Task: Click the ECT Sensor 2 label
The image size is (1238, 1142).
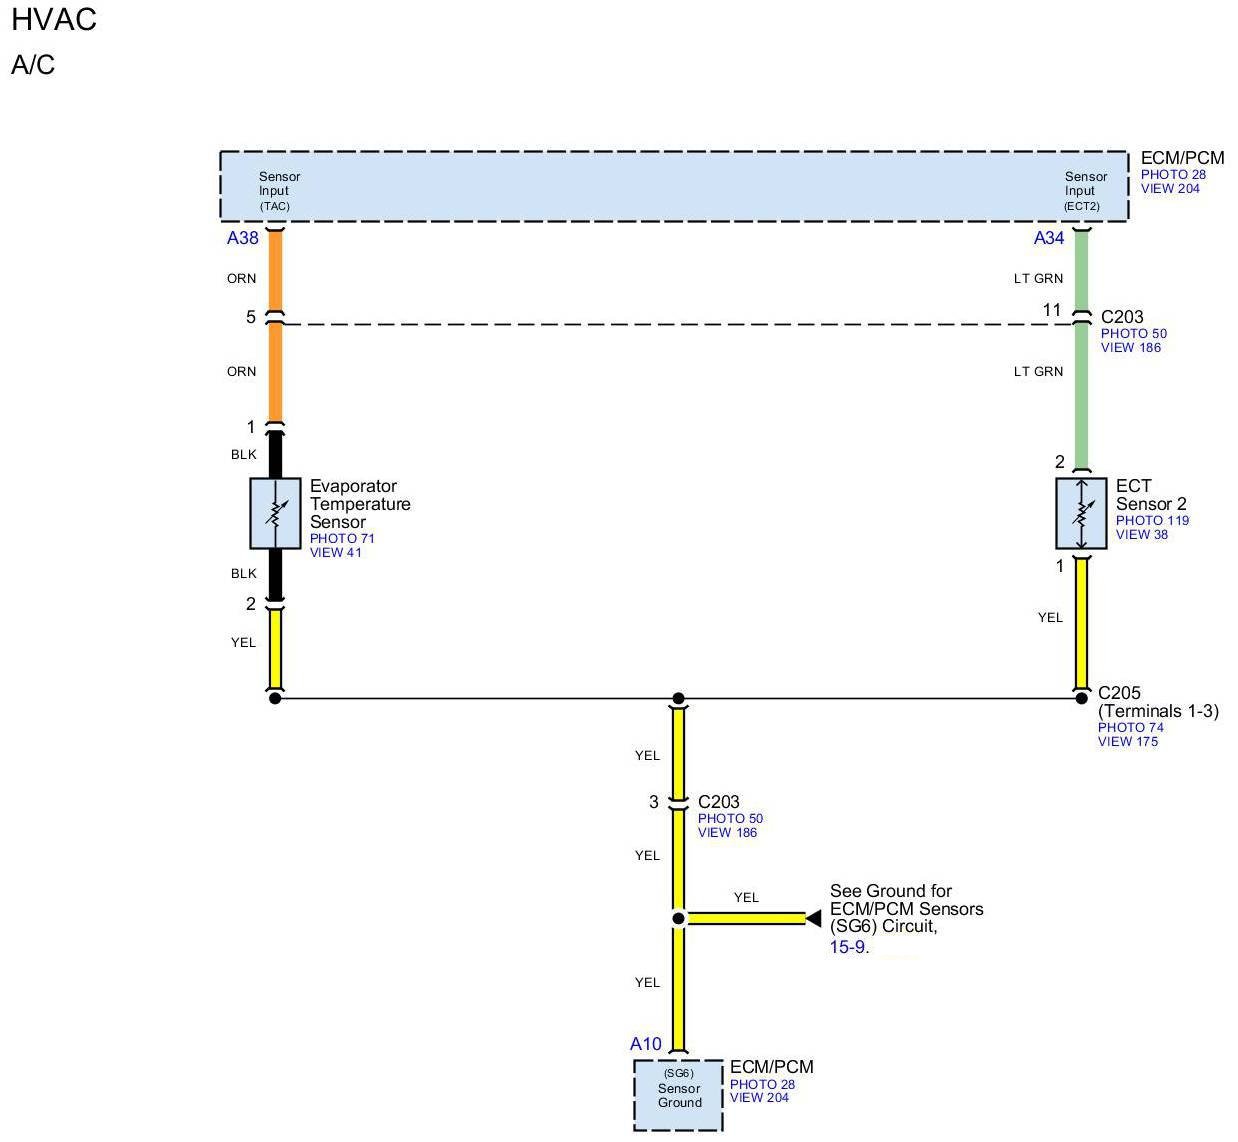Action: click(1151, 495)
